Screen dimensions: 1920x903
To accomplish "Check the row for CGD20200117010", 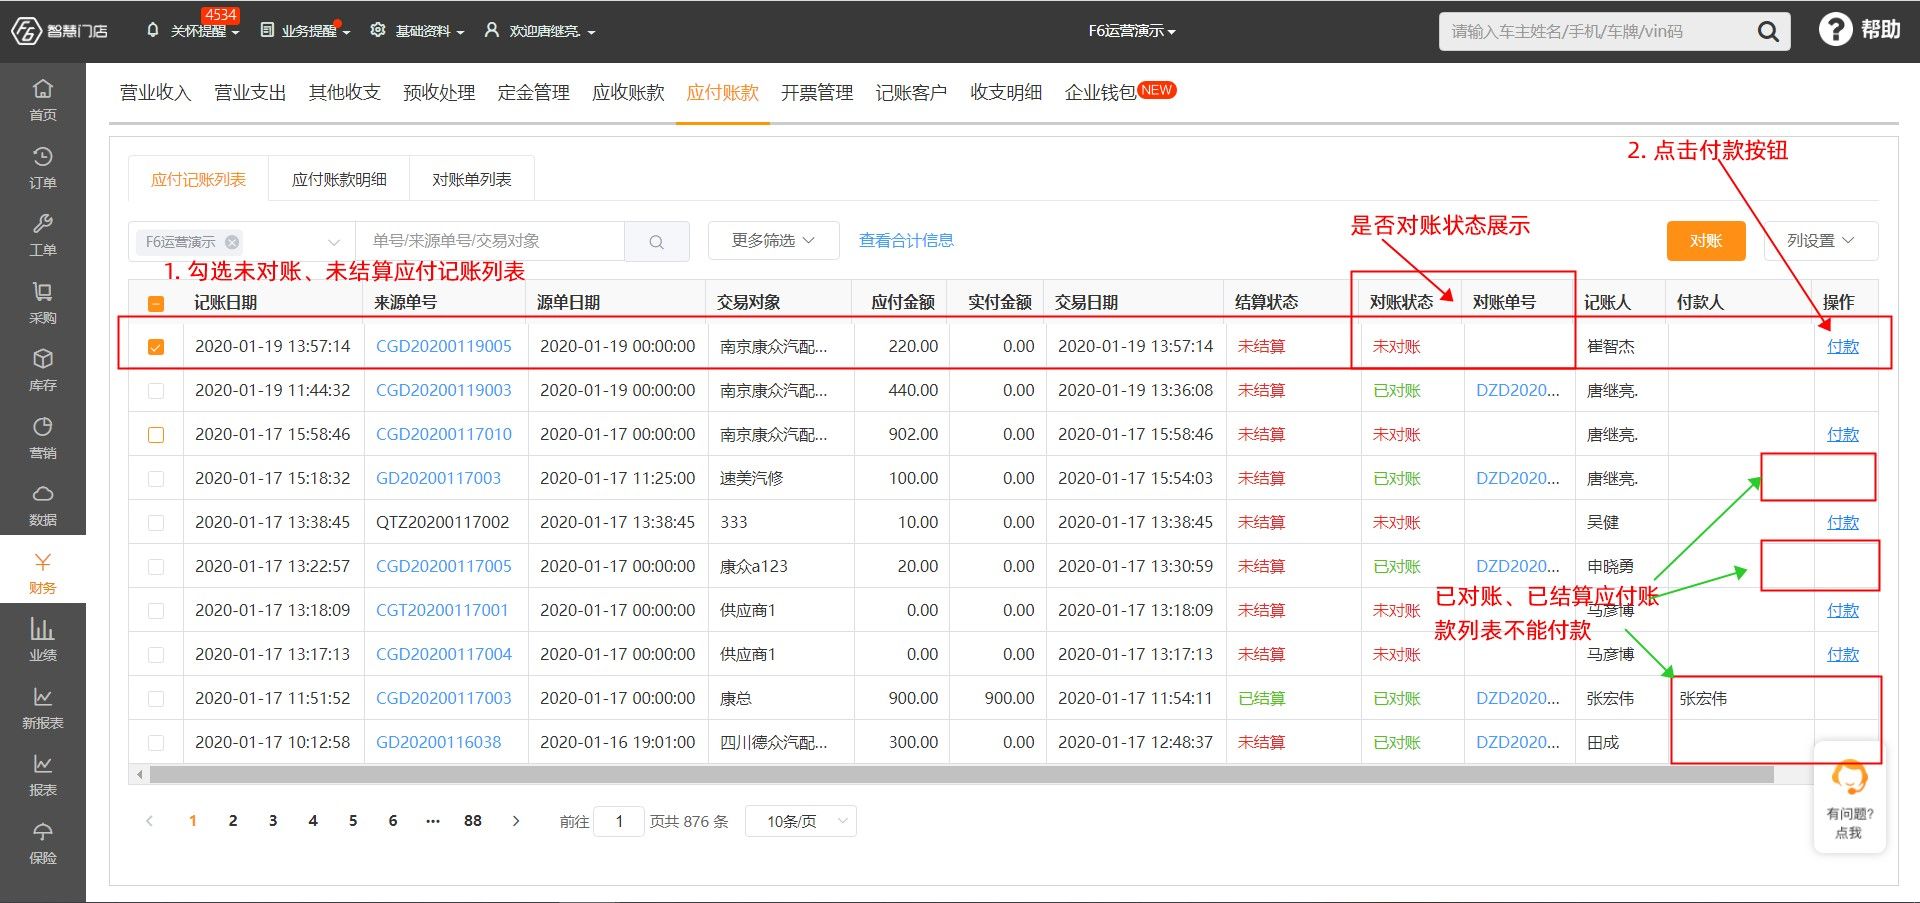I will [x=156, y=435].
